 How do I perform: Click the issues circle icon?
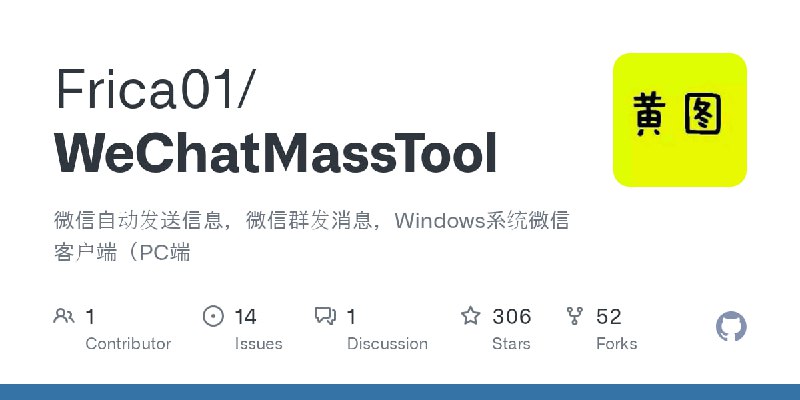coord(213,316)
